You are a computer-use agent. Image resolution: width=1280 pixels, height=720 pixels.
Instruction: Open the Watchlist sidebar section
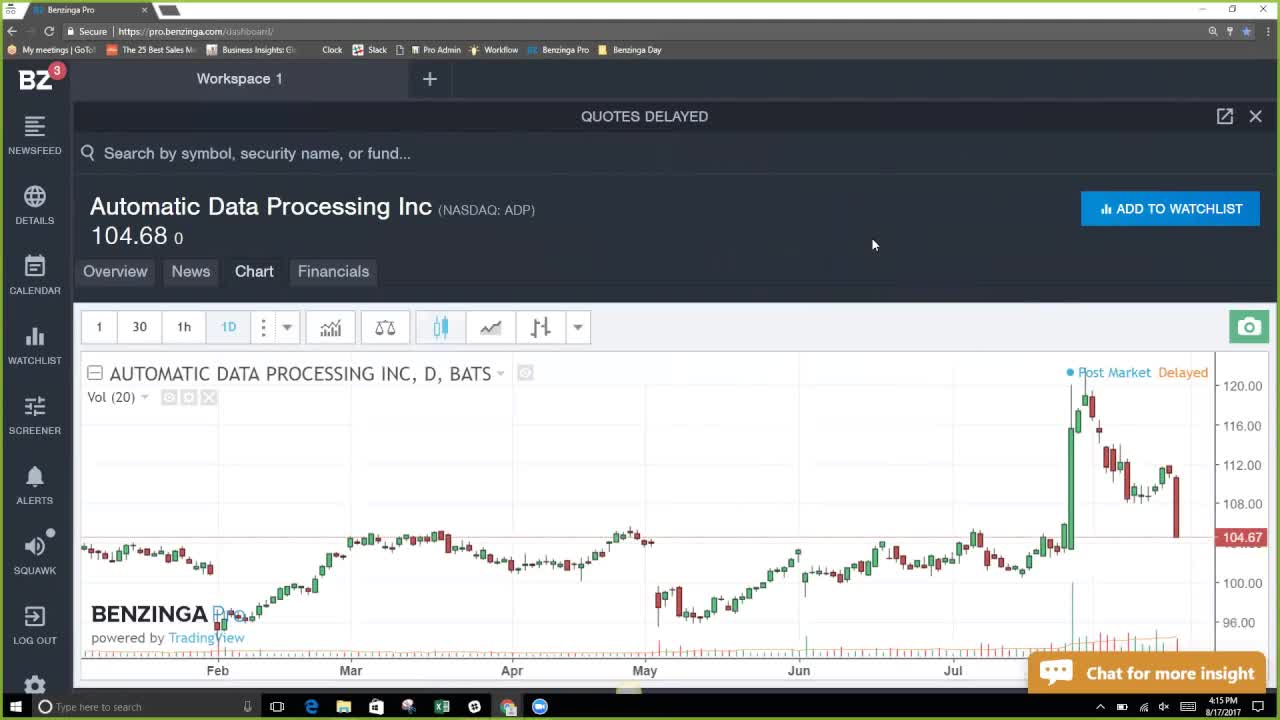click(x=35, y=345)
